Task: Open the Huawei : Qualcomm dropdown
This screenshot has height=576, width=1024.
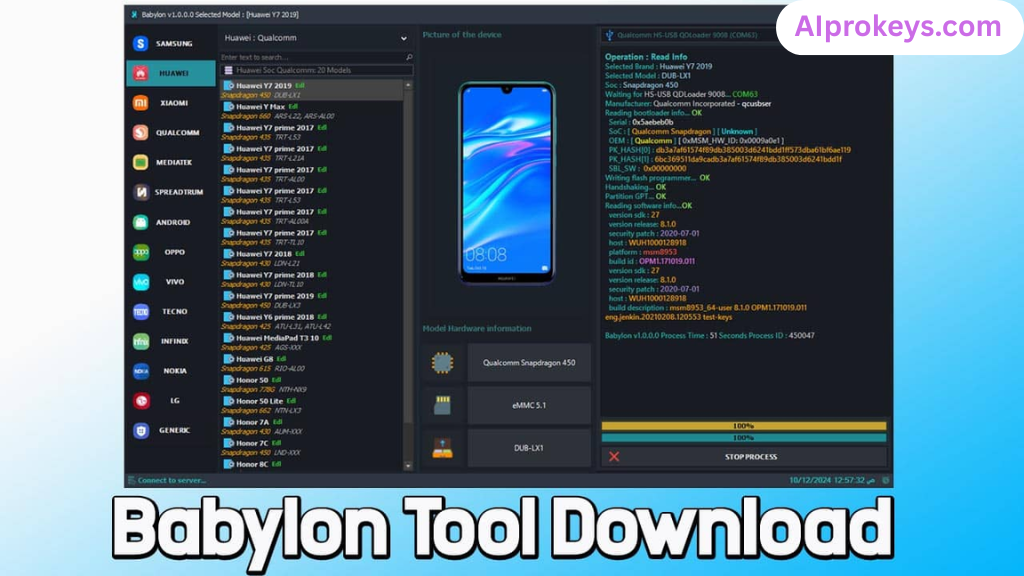Action: pyautogui.click(x=315, y=38)
